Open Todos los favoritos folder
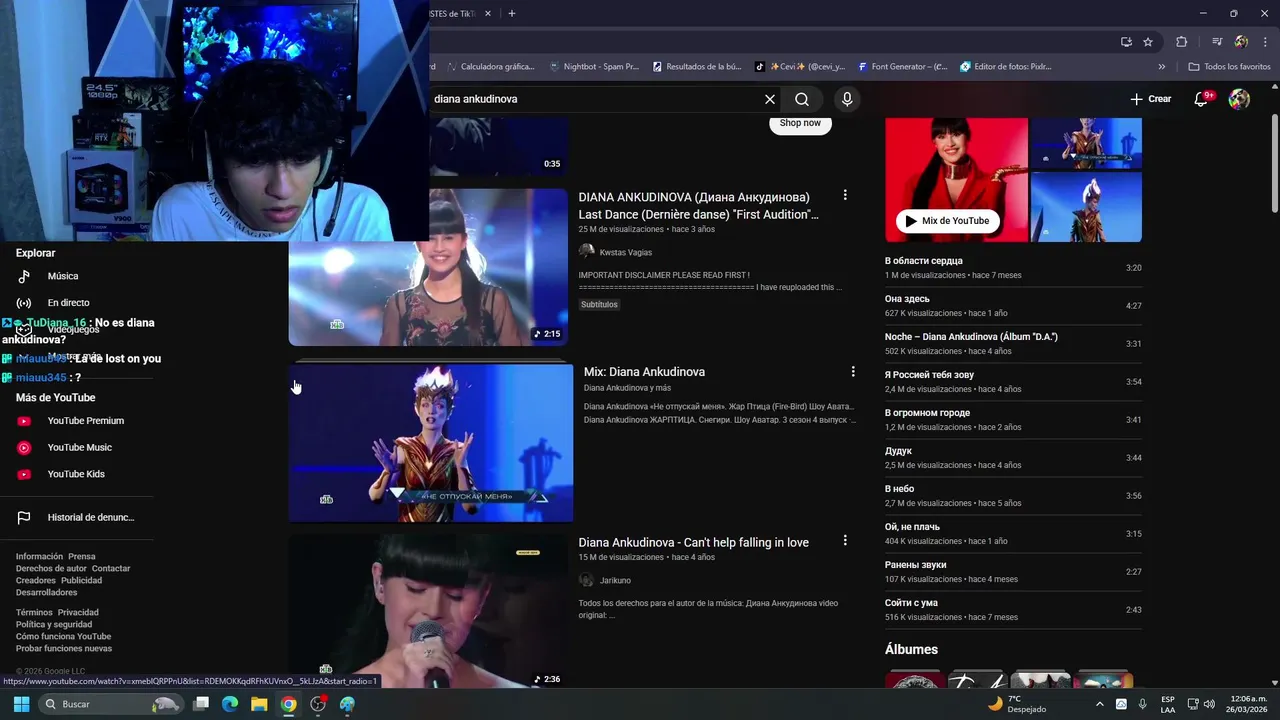Viewport: 1280px width, 720px height. tap(1230, 67)
